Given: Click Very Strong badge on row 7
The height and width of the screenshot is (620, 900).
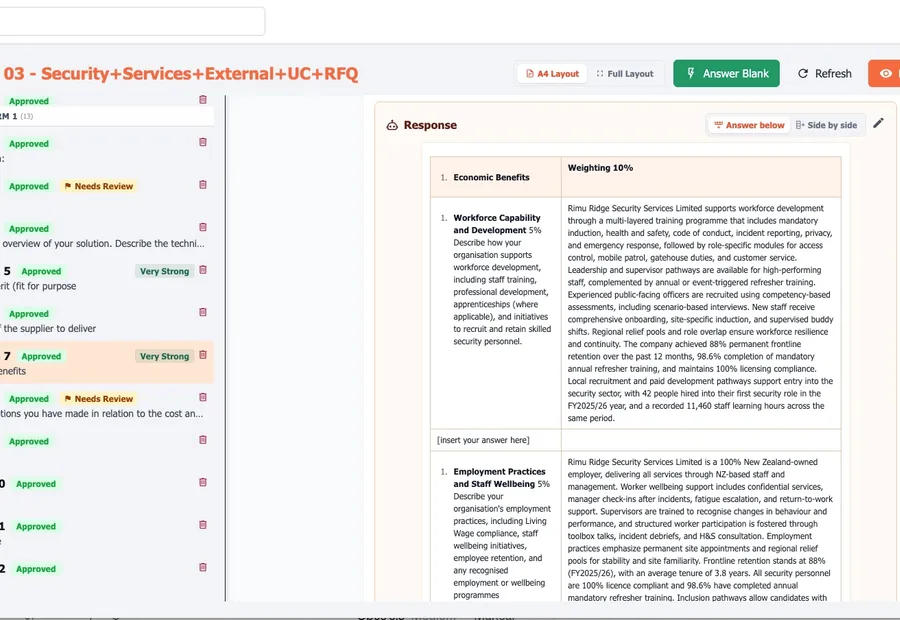Looking at the screenshot, I should (165, 356).
